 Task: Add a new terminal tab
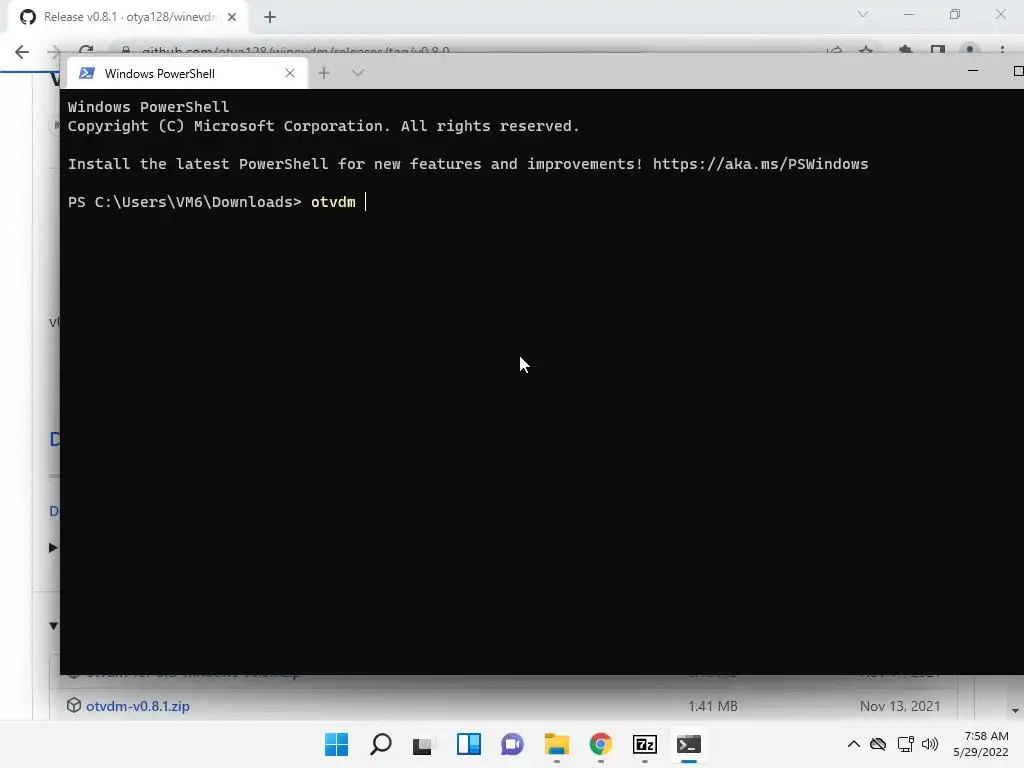[324, 73]
